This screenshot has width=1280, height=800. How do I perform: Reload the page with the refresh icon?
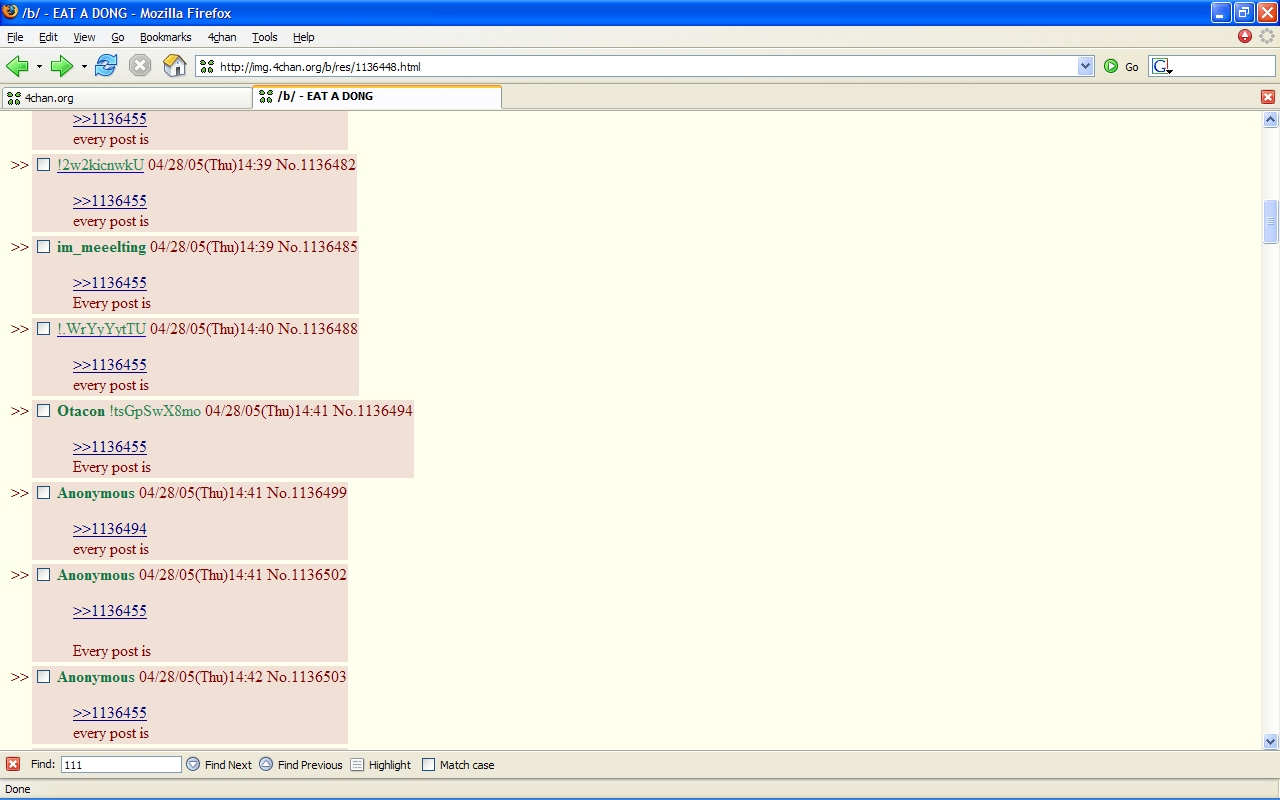click(106, 66)
